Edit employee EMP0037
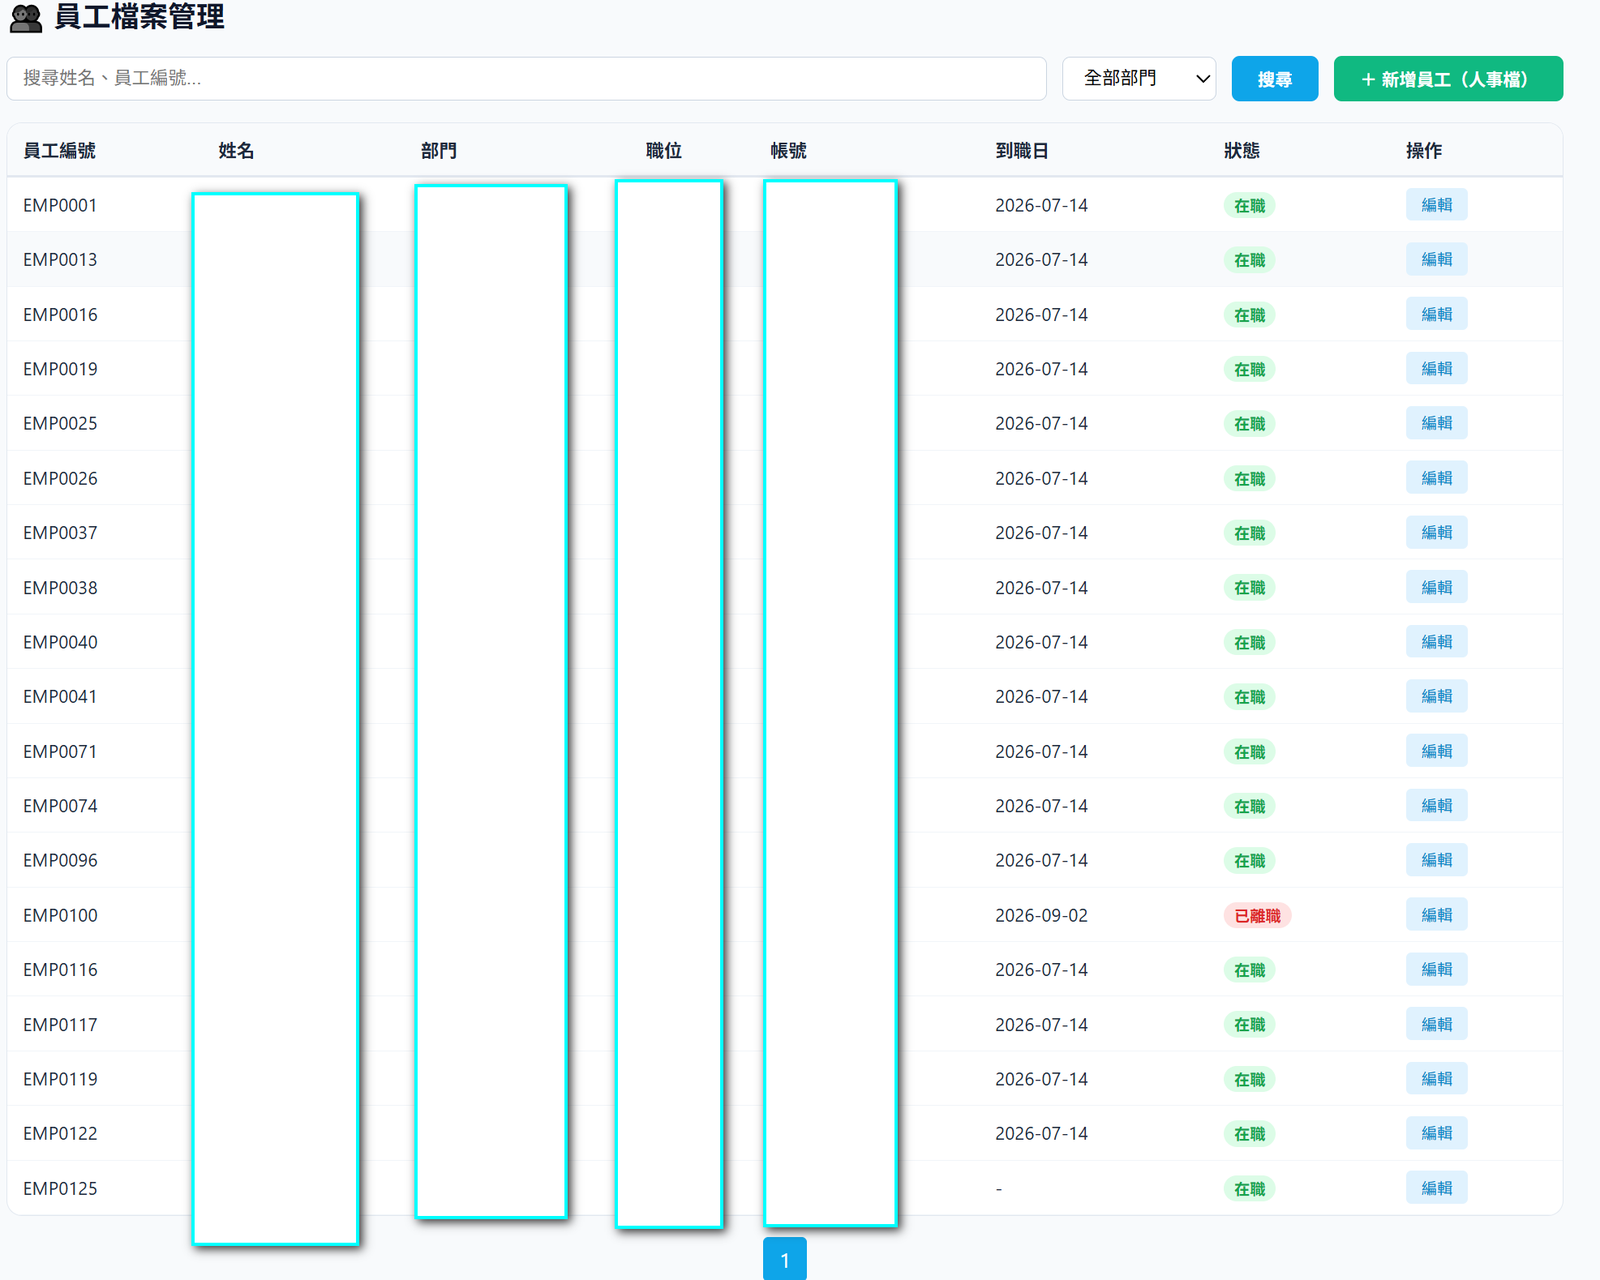The width and height of the screenshot is (1600, 1280). [1436, 532]
